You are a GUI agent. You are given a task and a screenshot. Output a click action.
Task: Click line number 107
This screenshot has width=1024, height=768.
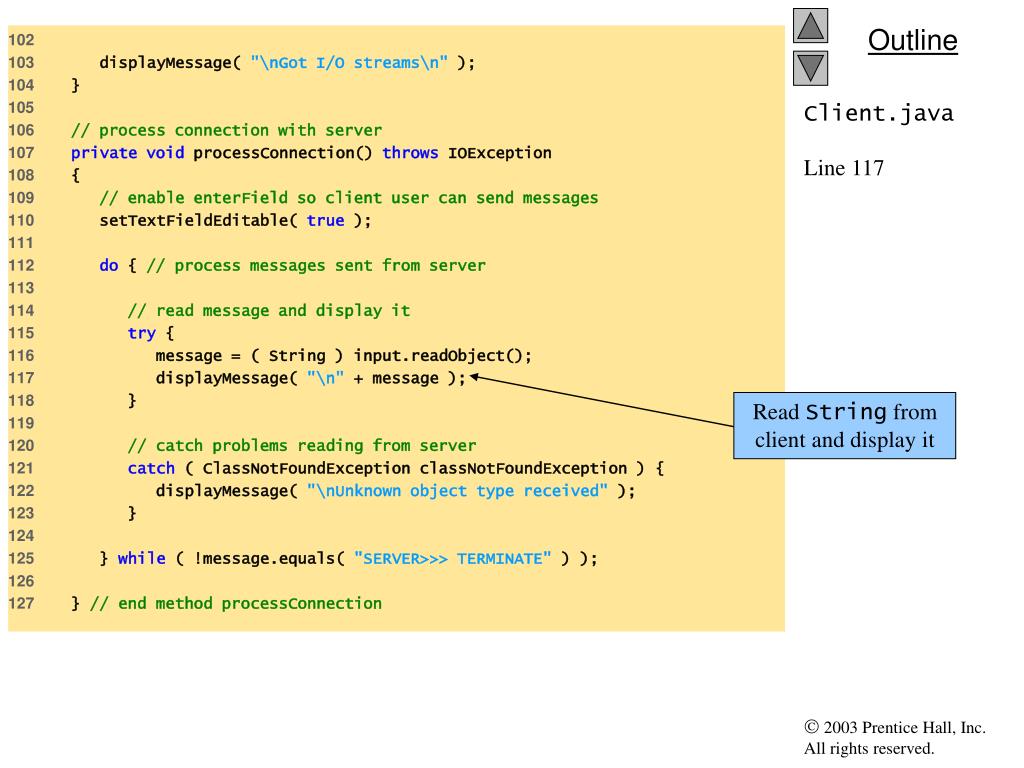(21, 153)
